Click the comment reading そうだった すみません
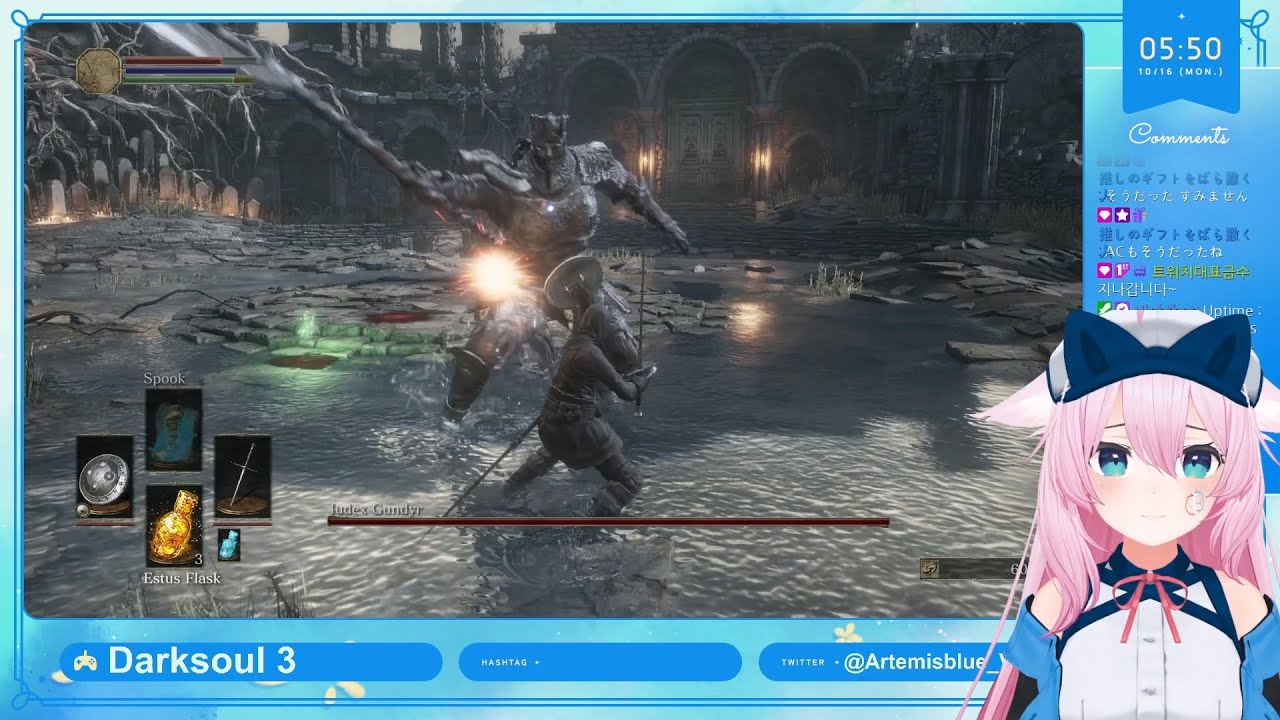The image size is (1280, 720). coord(1179,196)
